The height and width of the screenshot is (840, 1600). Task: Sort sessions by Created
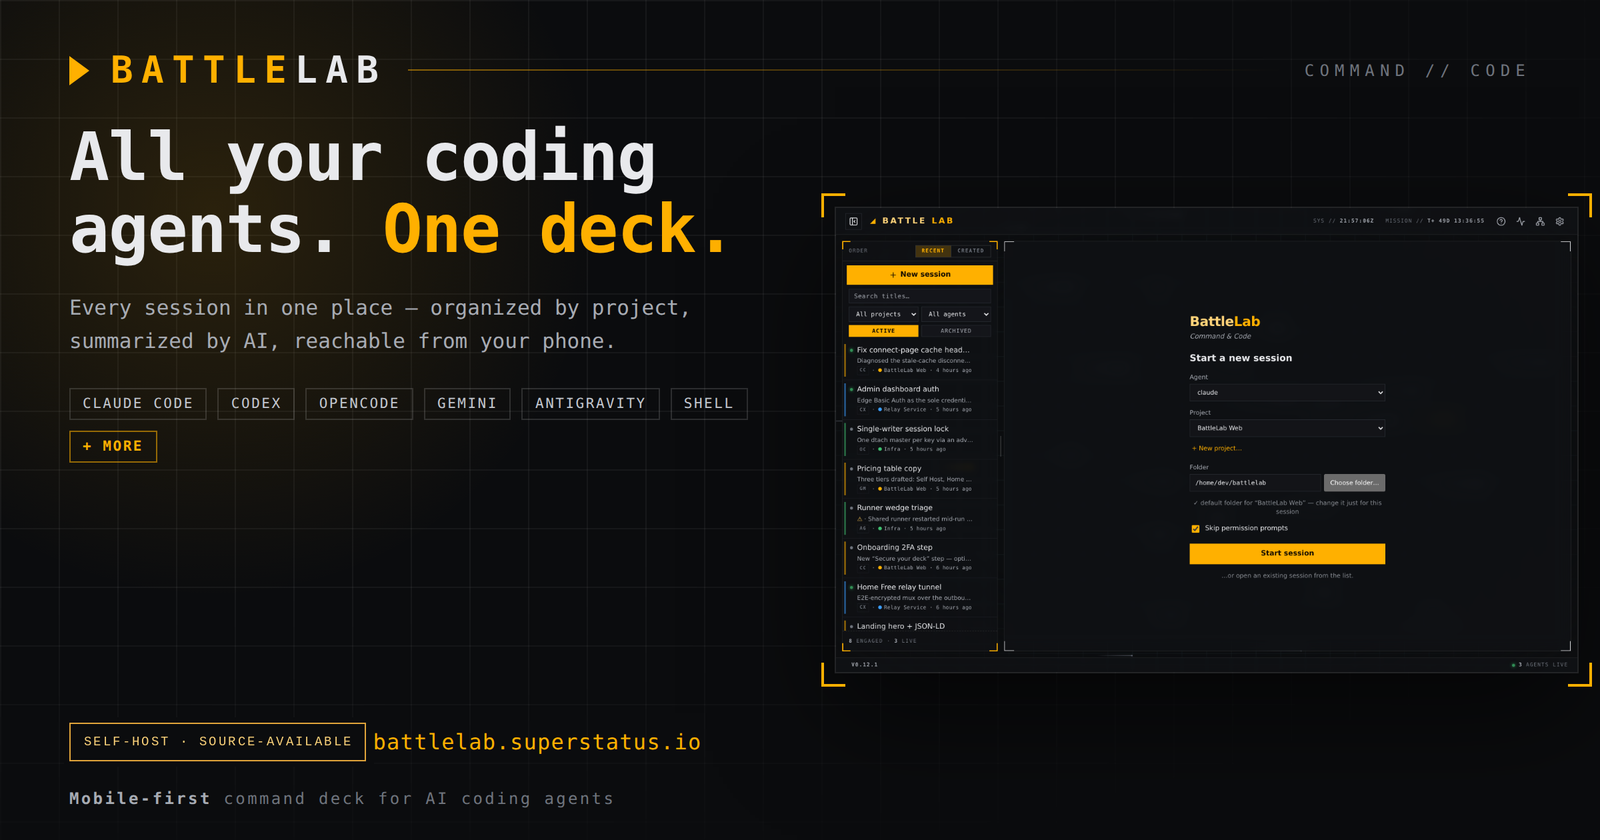tap(970, 250)
